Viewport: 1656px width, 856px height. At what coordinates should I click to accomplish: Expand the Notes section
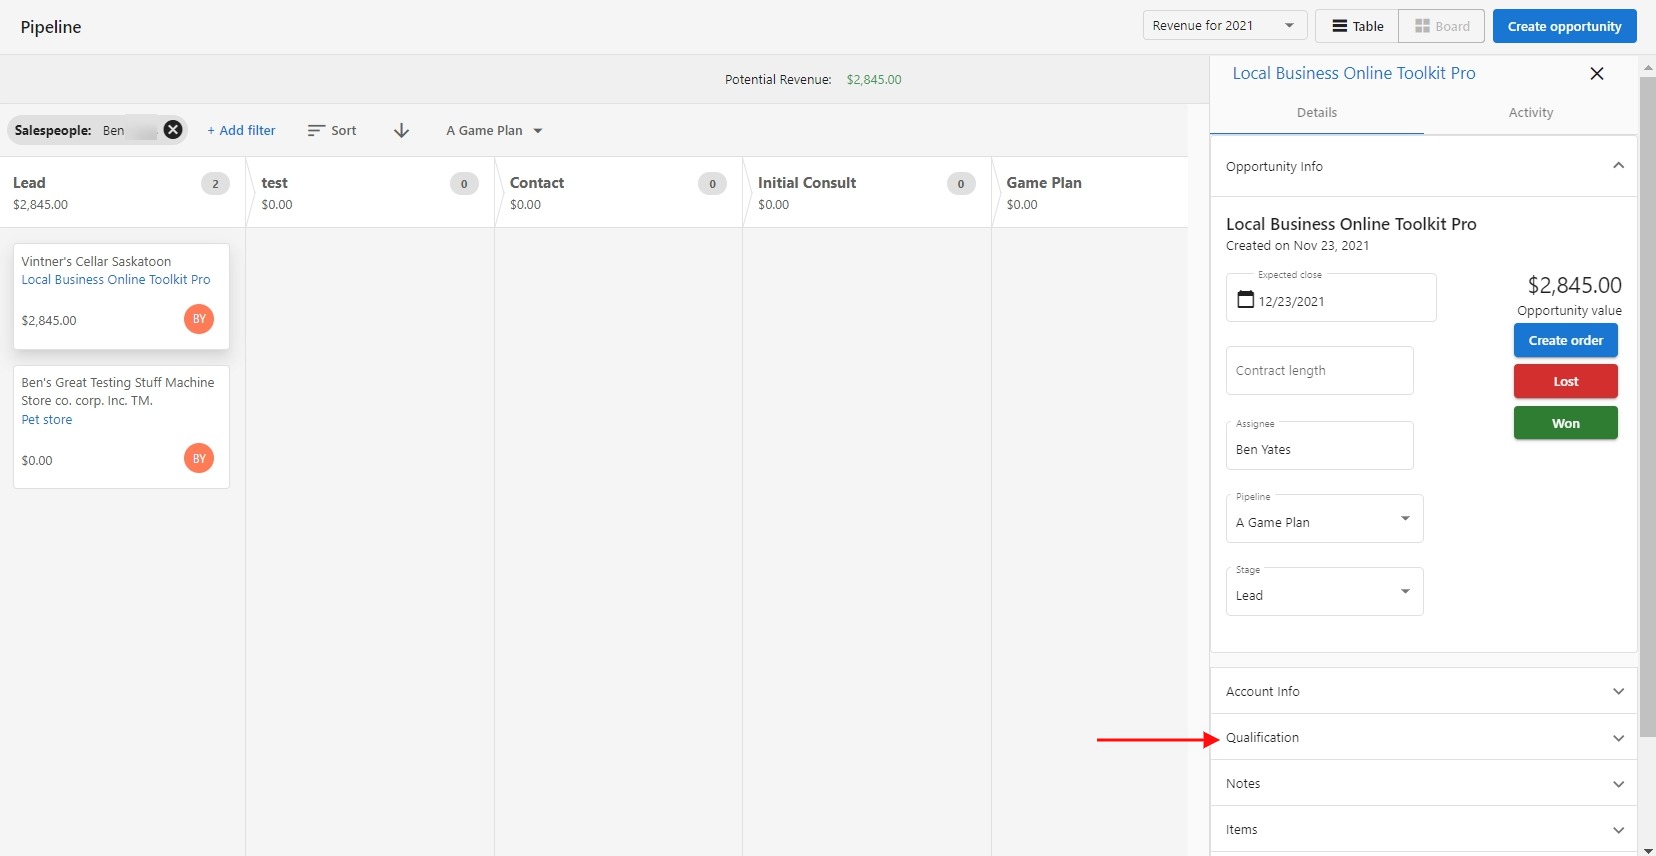tap(1423, 783)
